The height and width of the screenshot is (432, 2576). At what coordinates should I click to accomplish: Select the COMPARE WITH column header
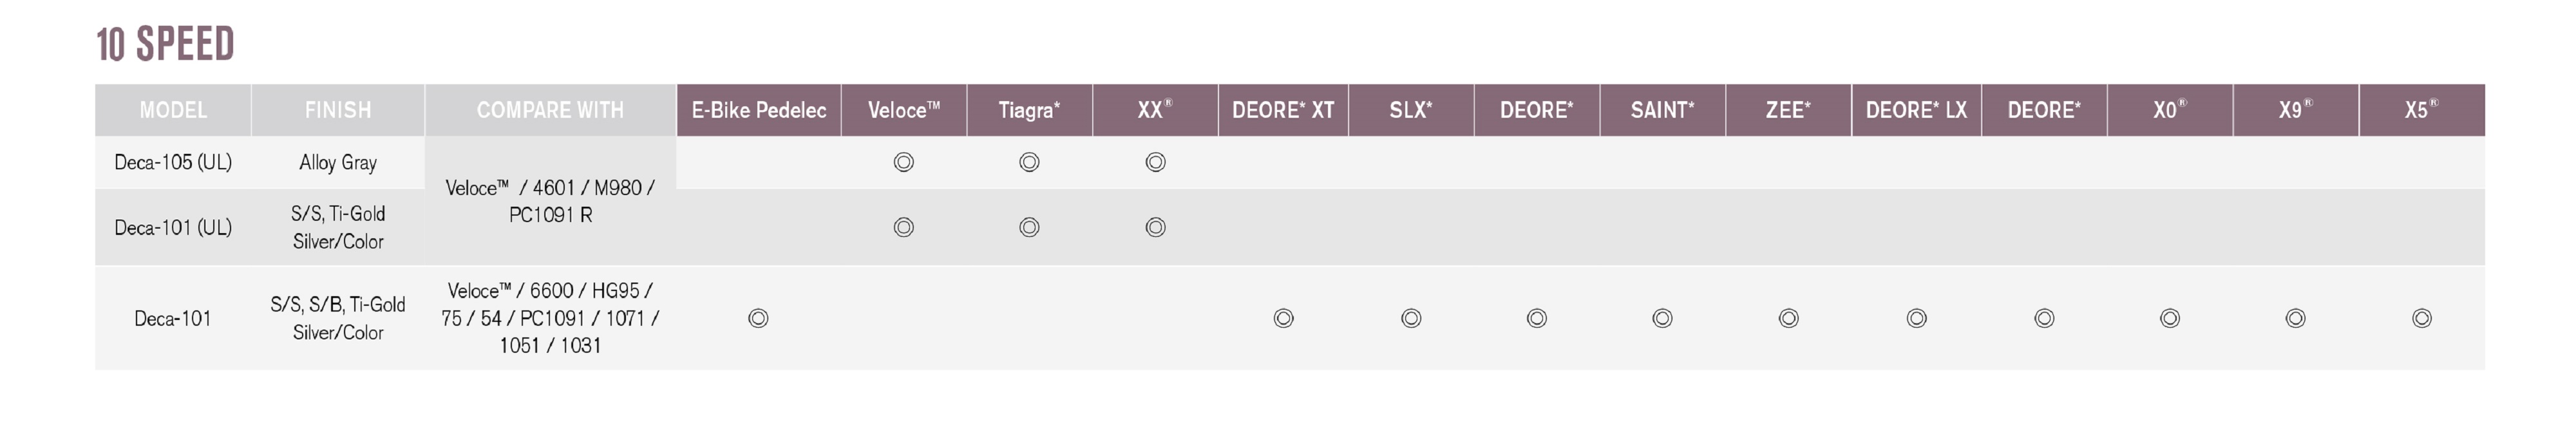coord(550,110)
